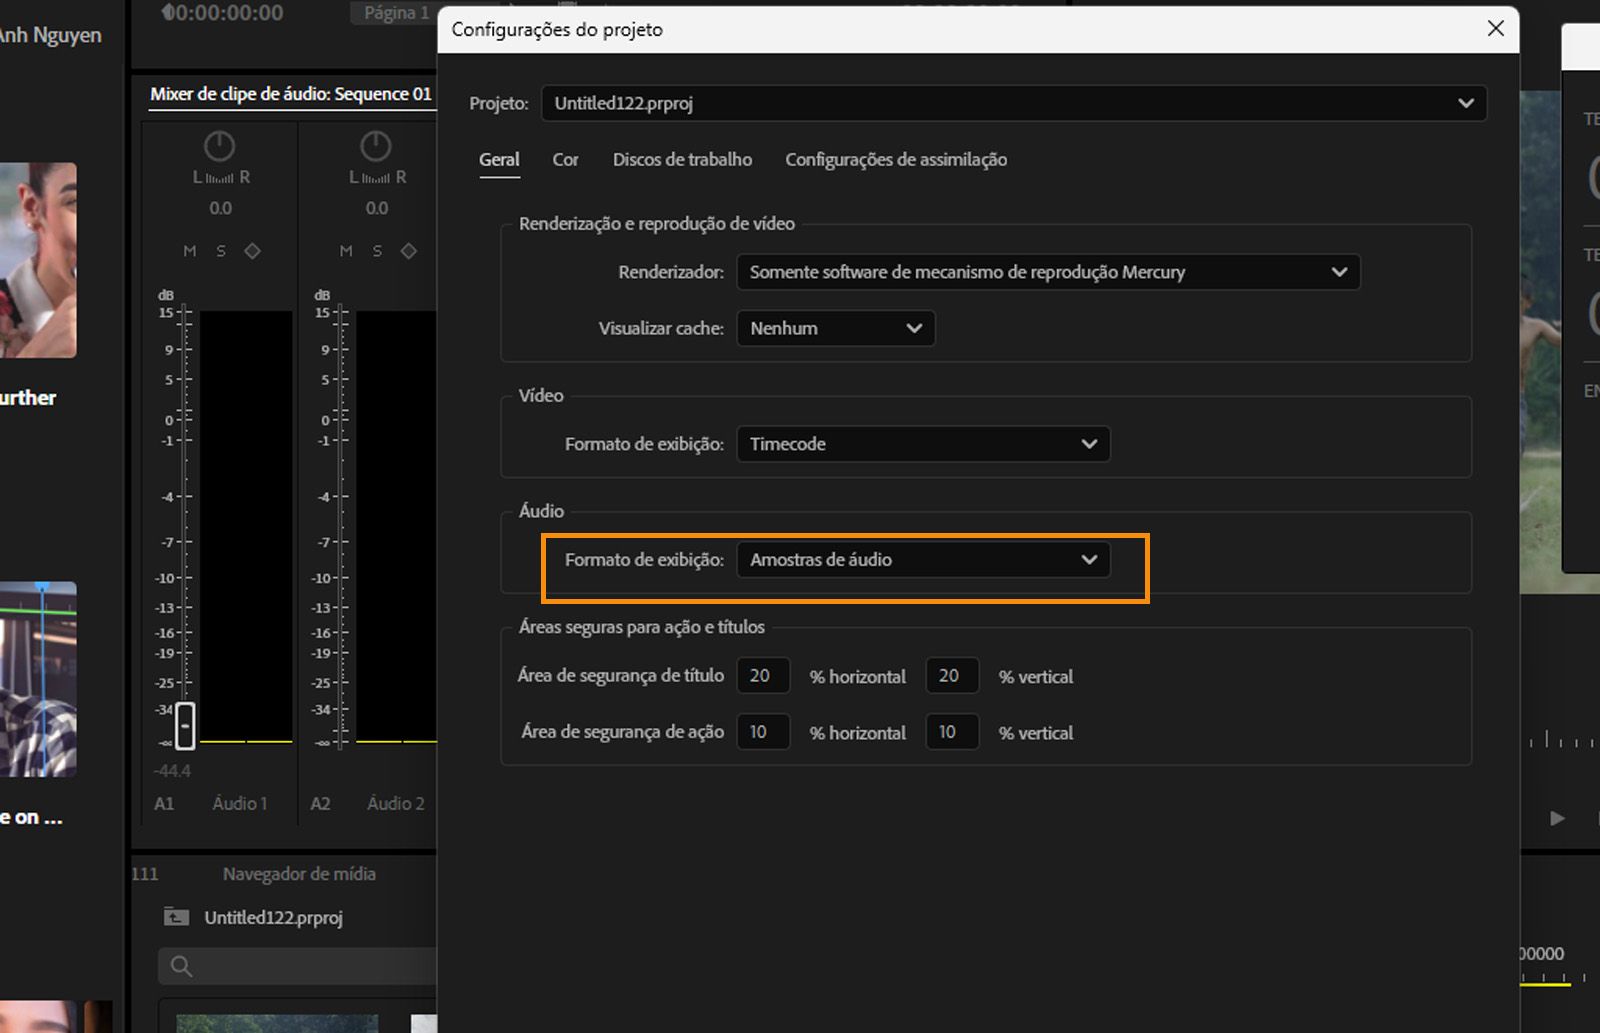This screenshot has width=1600, height=1033.
Task: Expand the Visualizar cache dropdown
Action: click(x=835, y=328)
